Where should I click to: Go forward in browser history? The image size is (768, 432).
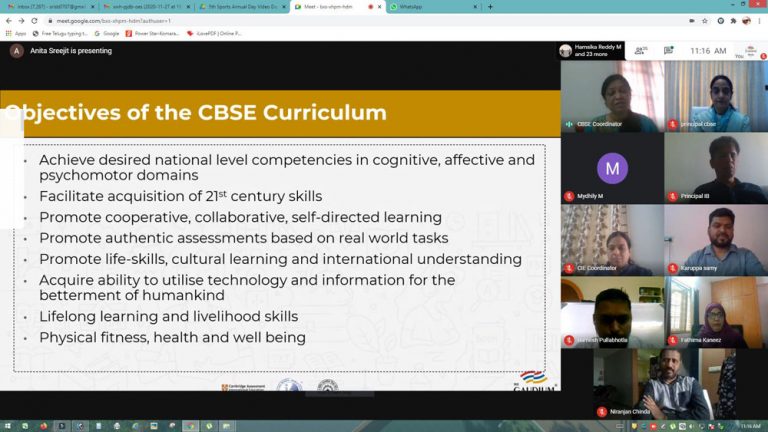click(x=21, y=21)
